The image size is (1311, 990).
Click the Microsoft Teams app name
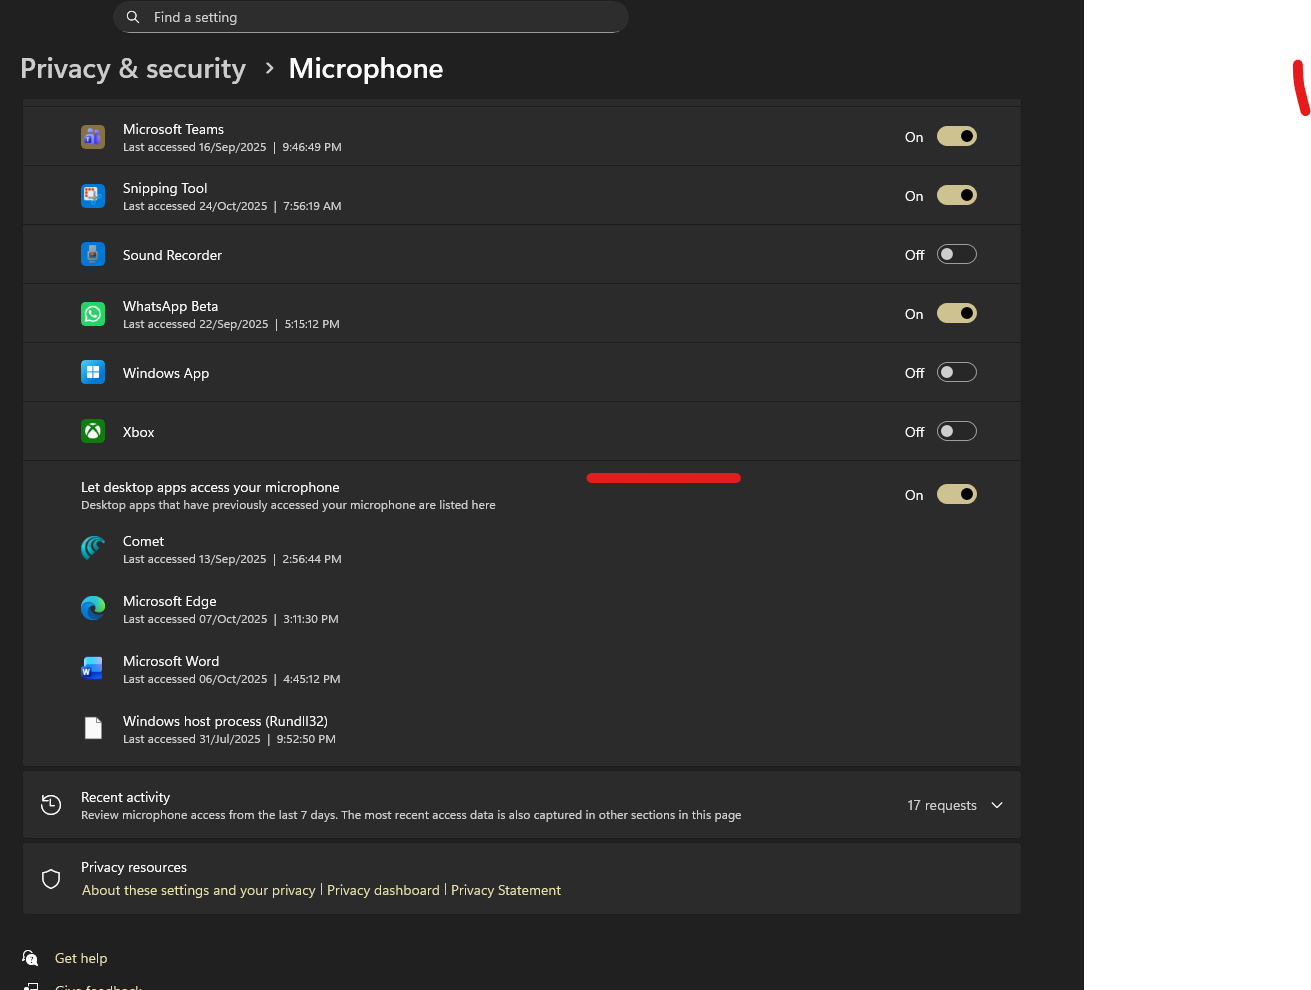[x=173, y=129]
